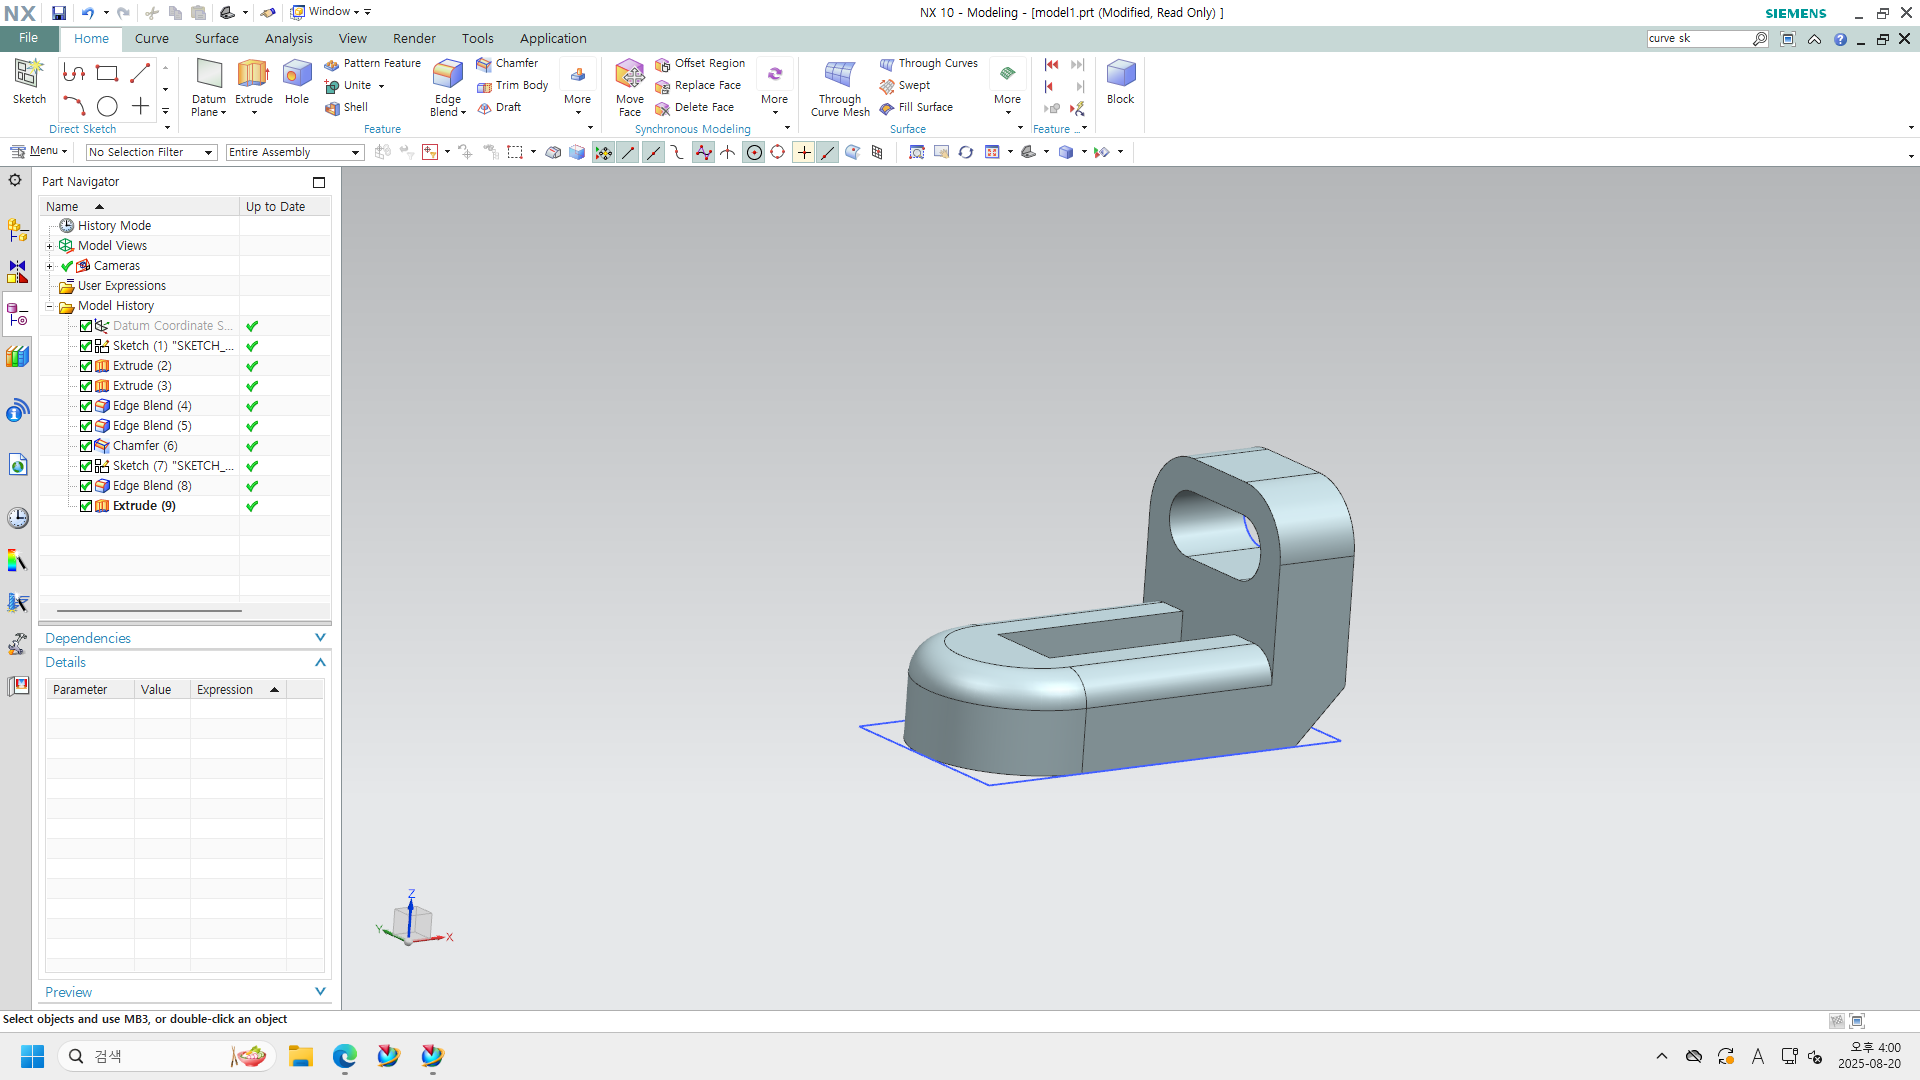Click the Datum Plane icon
The height and width of the screenshot is (1080, 1920).
click(x=209, y=75)
